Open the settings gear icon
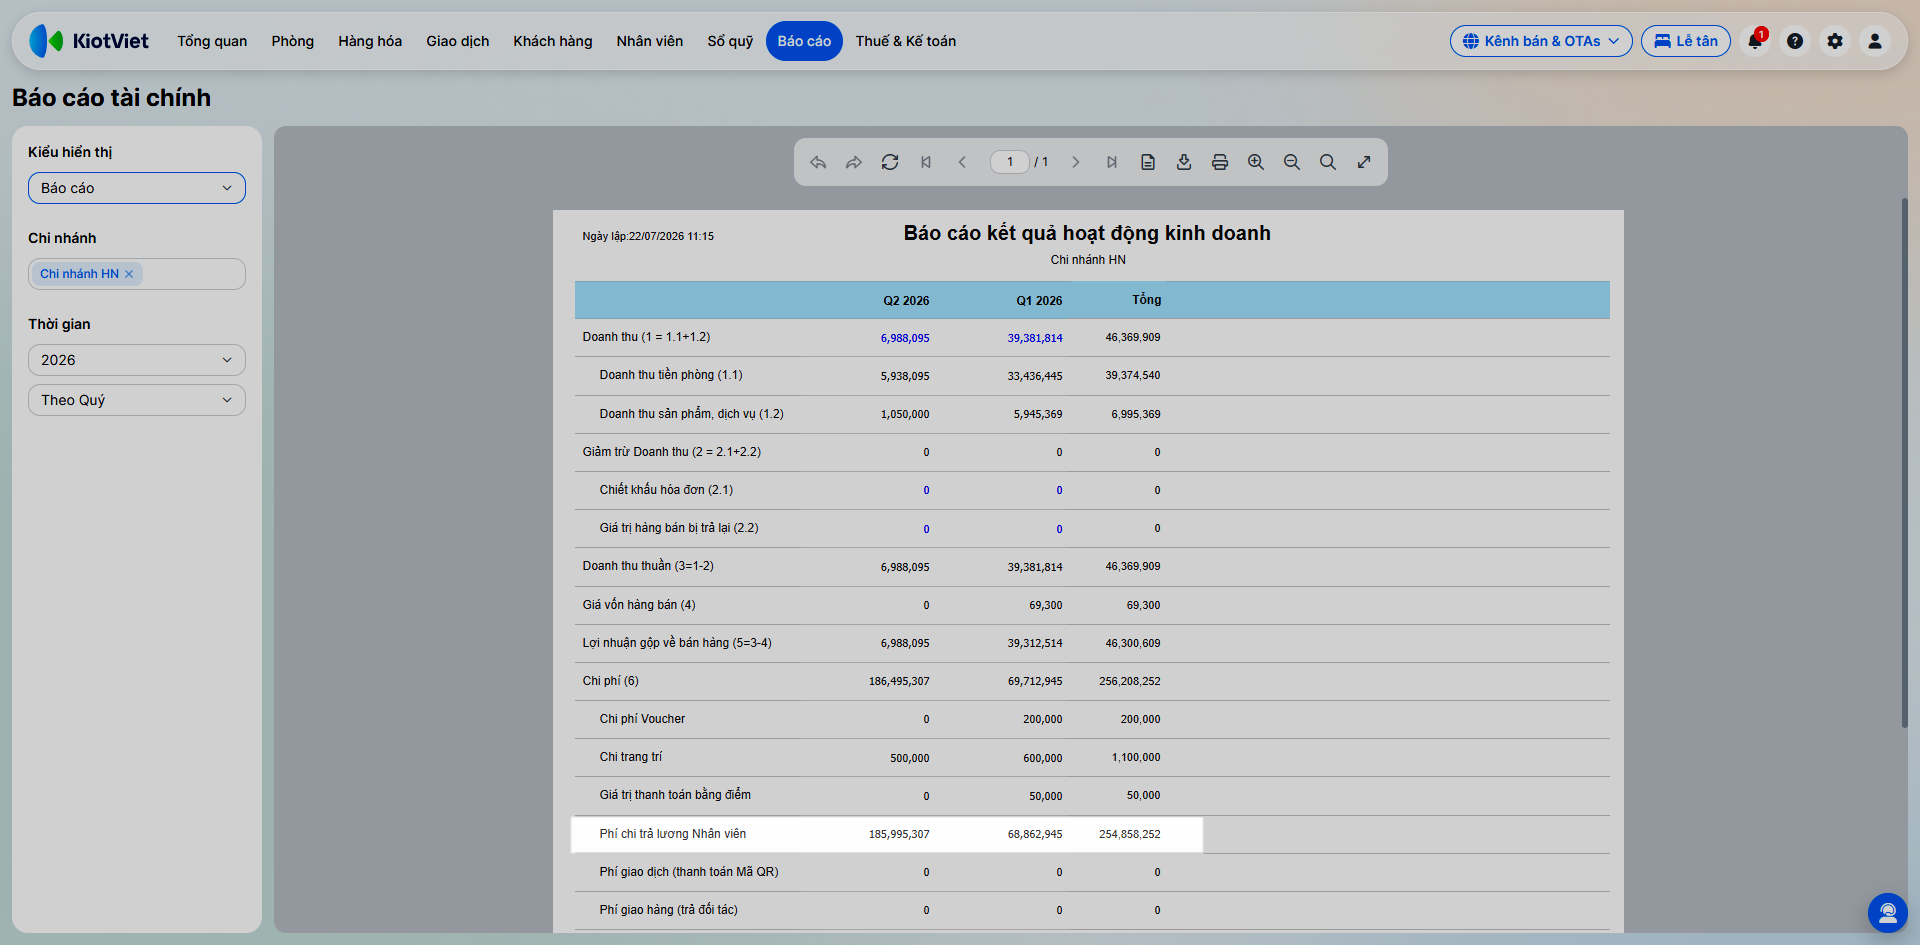This screenshot has height=945, width=1920. coord(1835,41)
